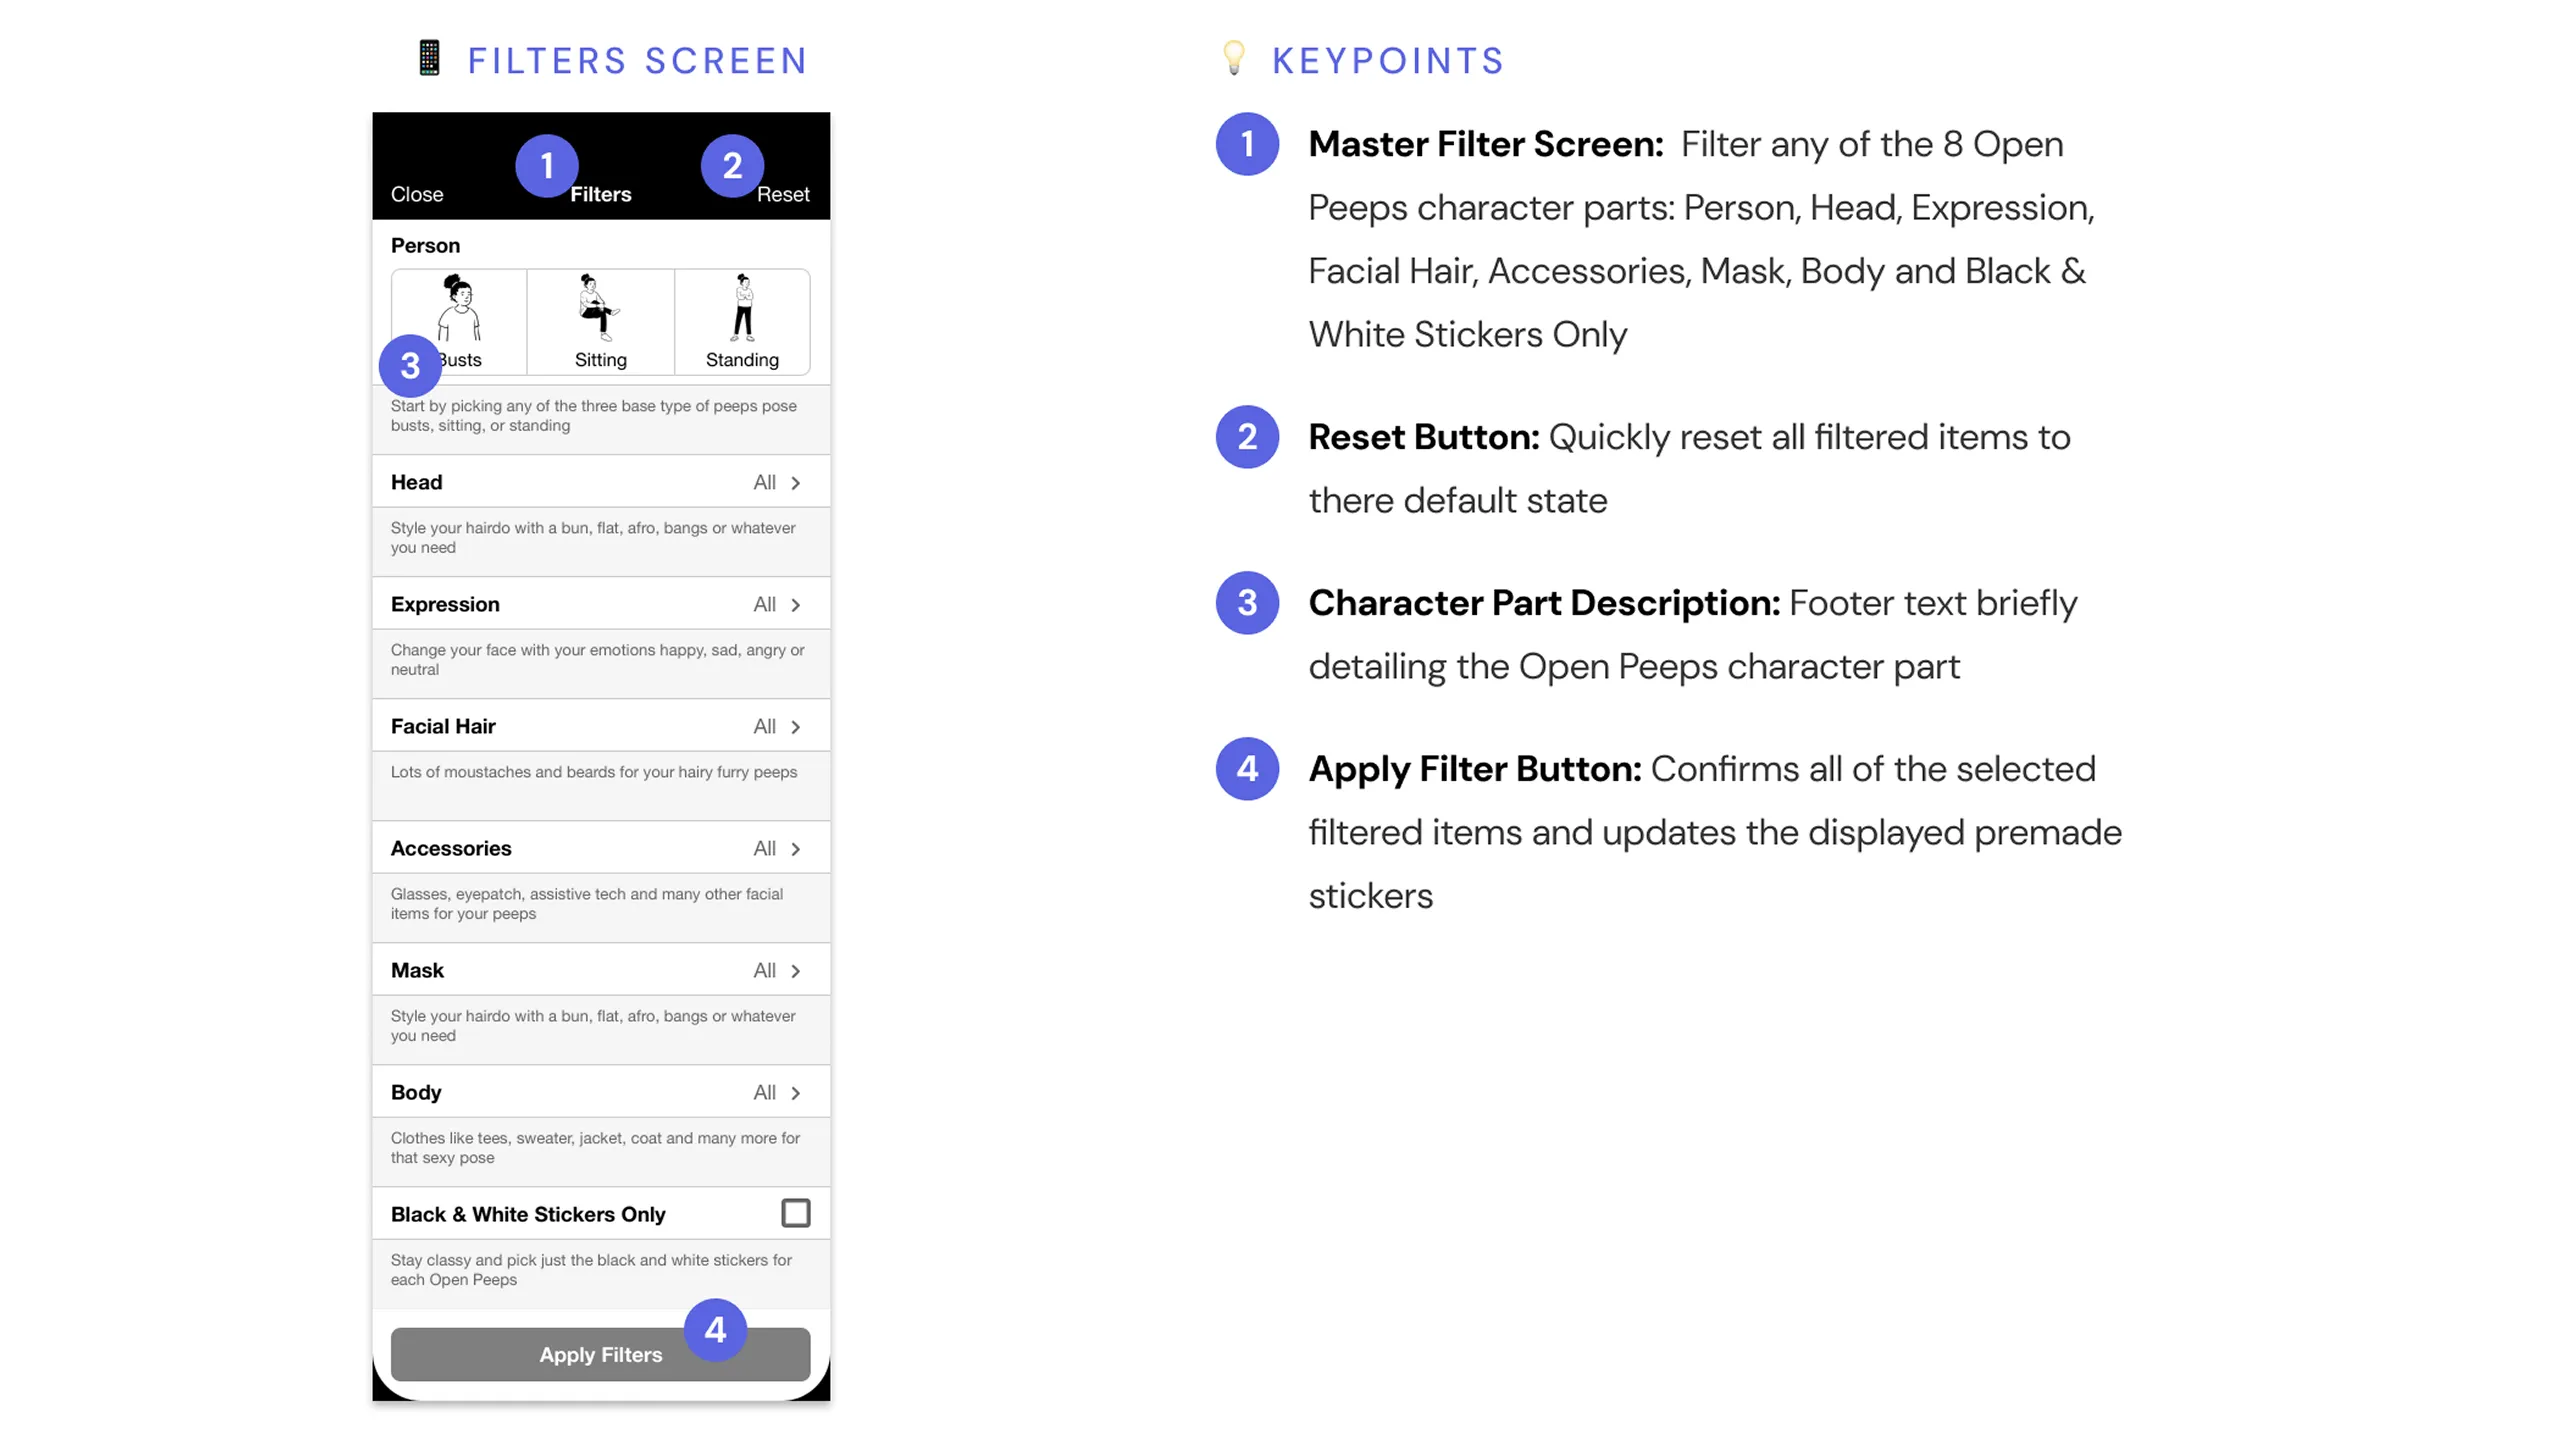The height and width of the screenshot is (1440, 2560).
Task: Open the Facial Hair filter row
Action: [x=600, y=726]
